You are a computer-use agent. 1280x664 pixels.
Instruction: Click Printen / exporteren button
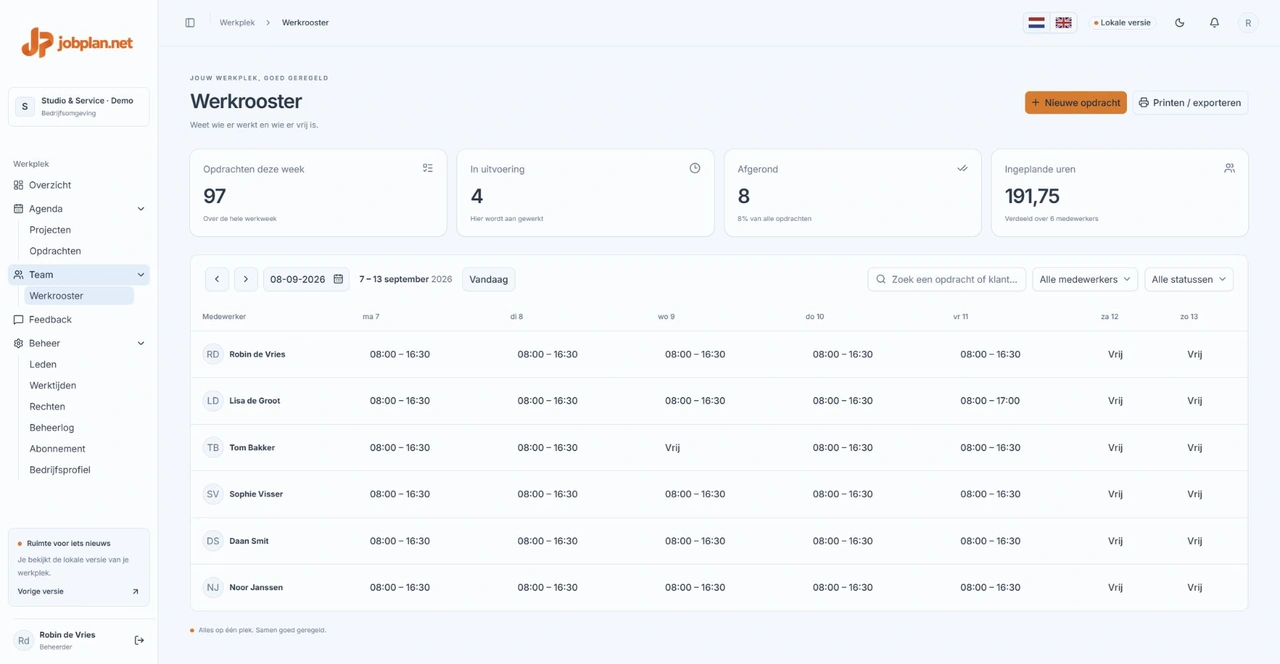pyautogui.click(x=1190, y=103)
